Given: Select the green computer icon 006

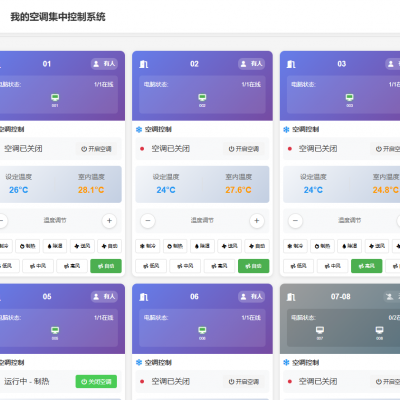Looking at the screenshot, I should pos(202,330).
